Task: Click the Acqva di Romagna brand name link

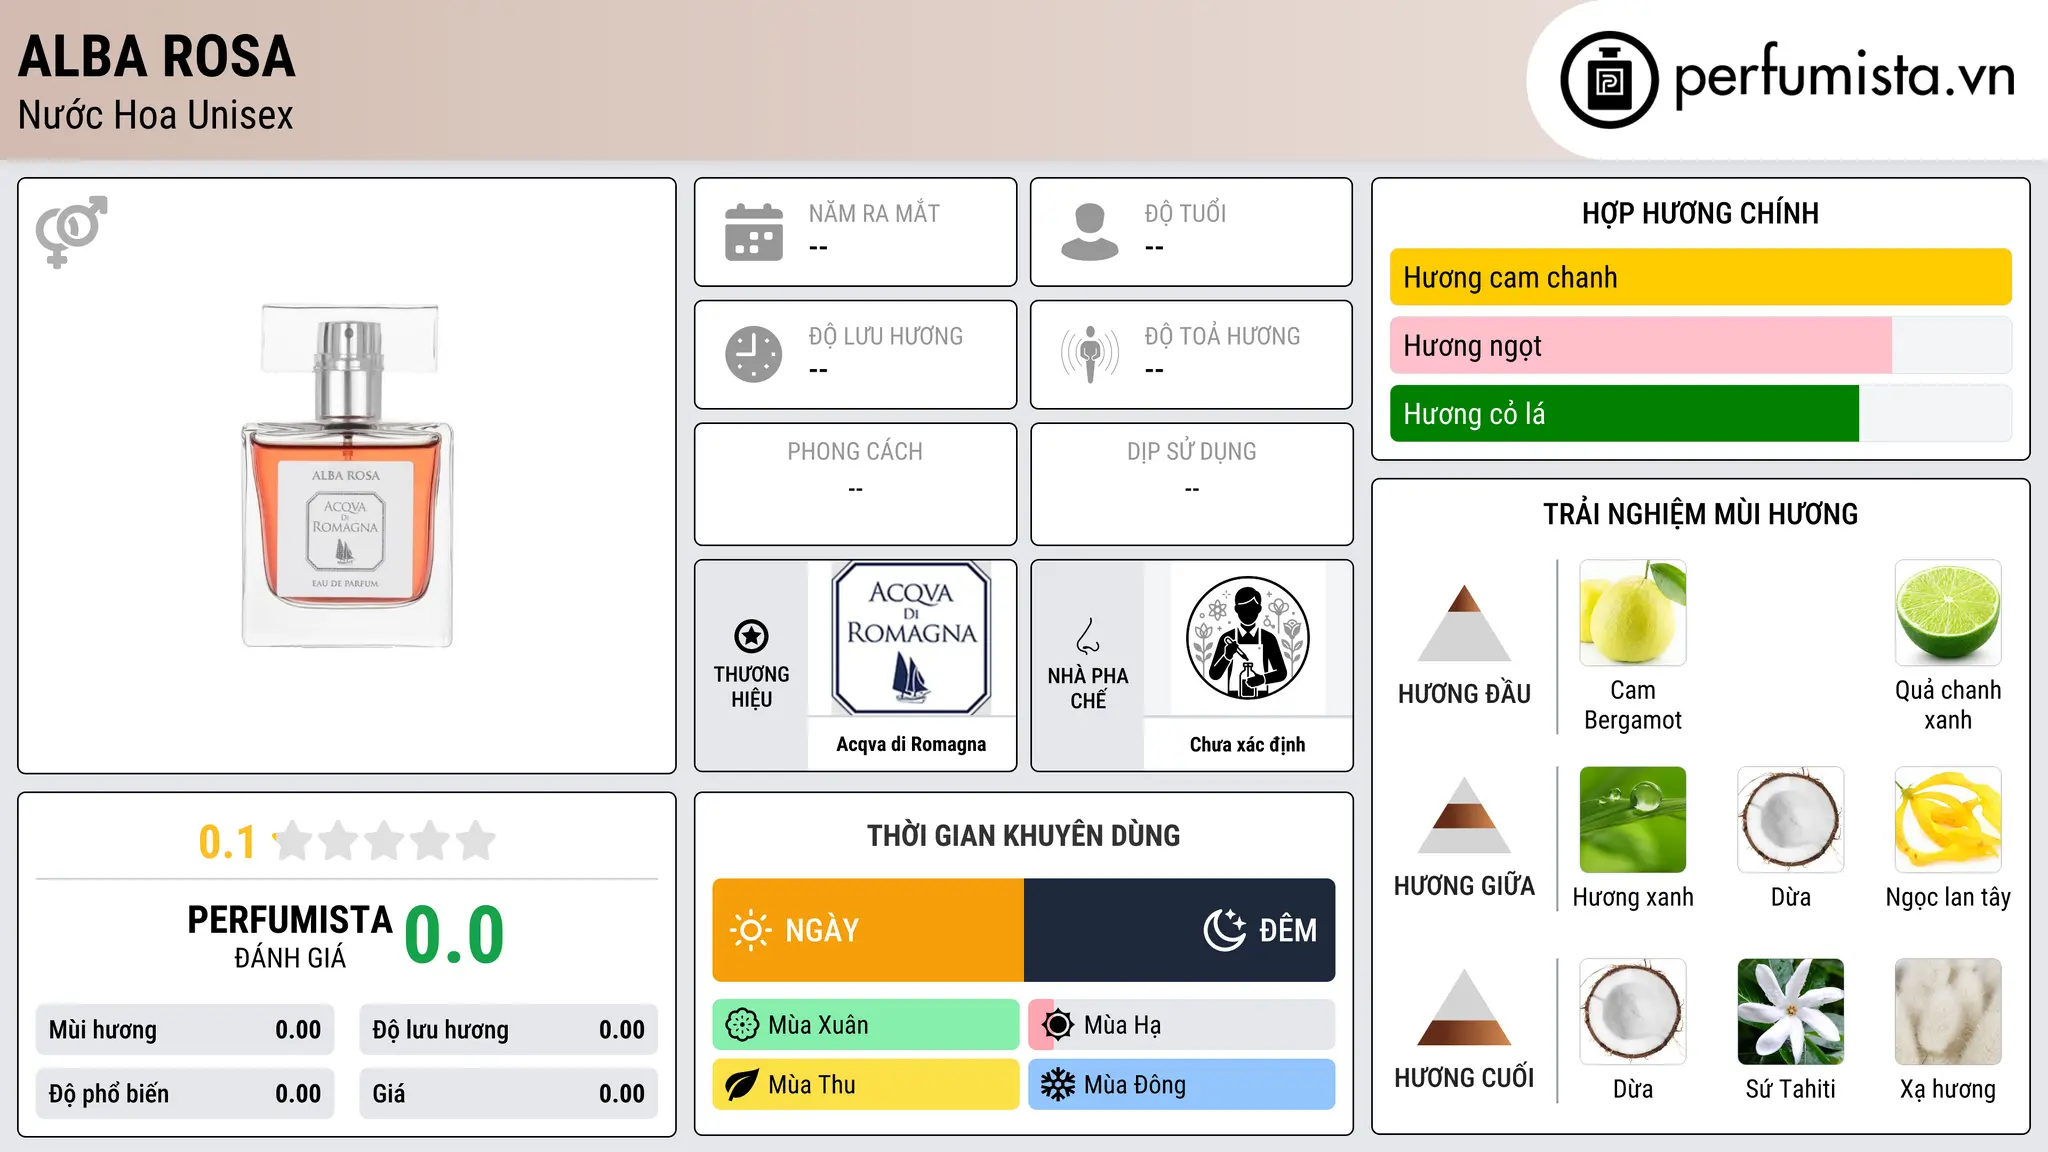Action: click(911, 744)
